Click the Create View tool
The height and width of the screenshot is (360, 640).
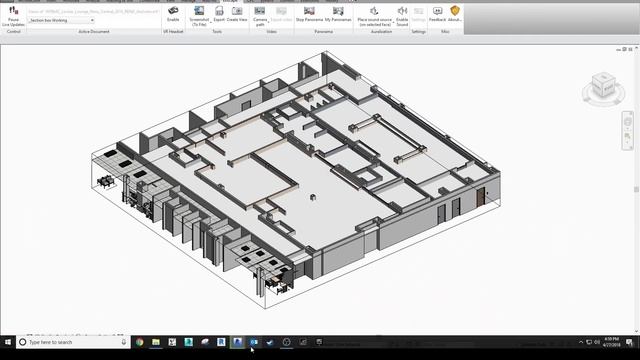point(237,13)
